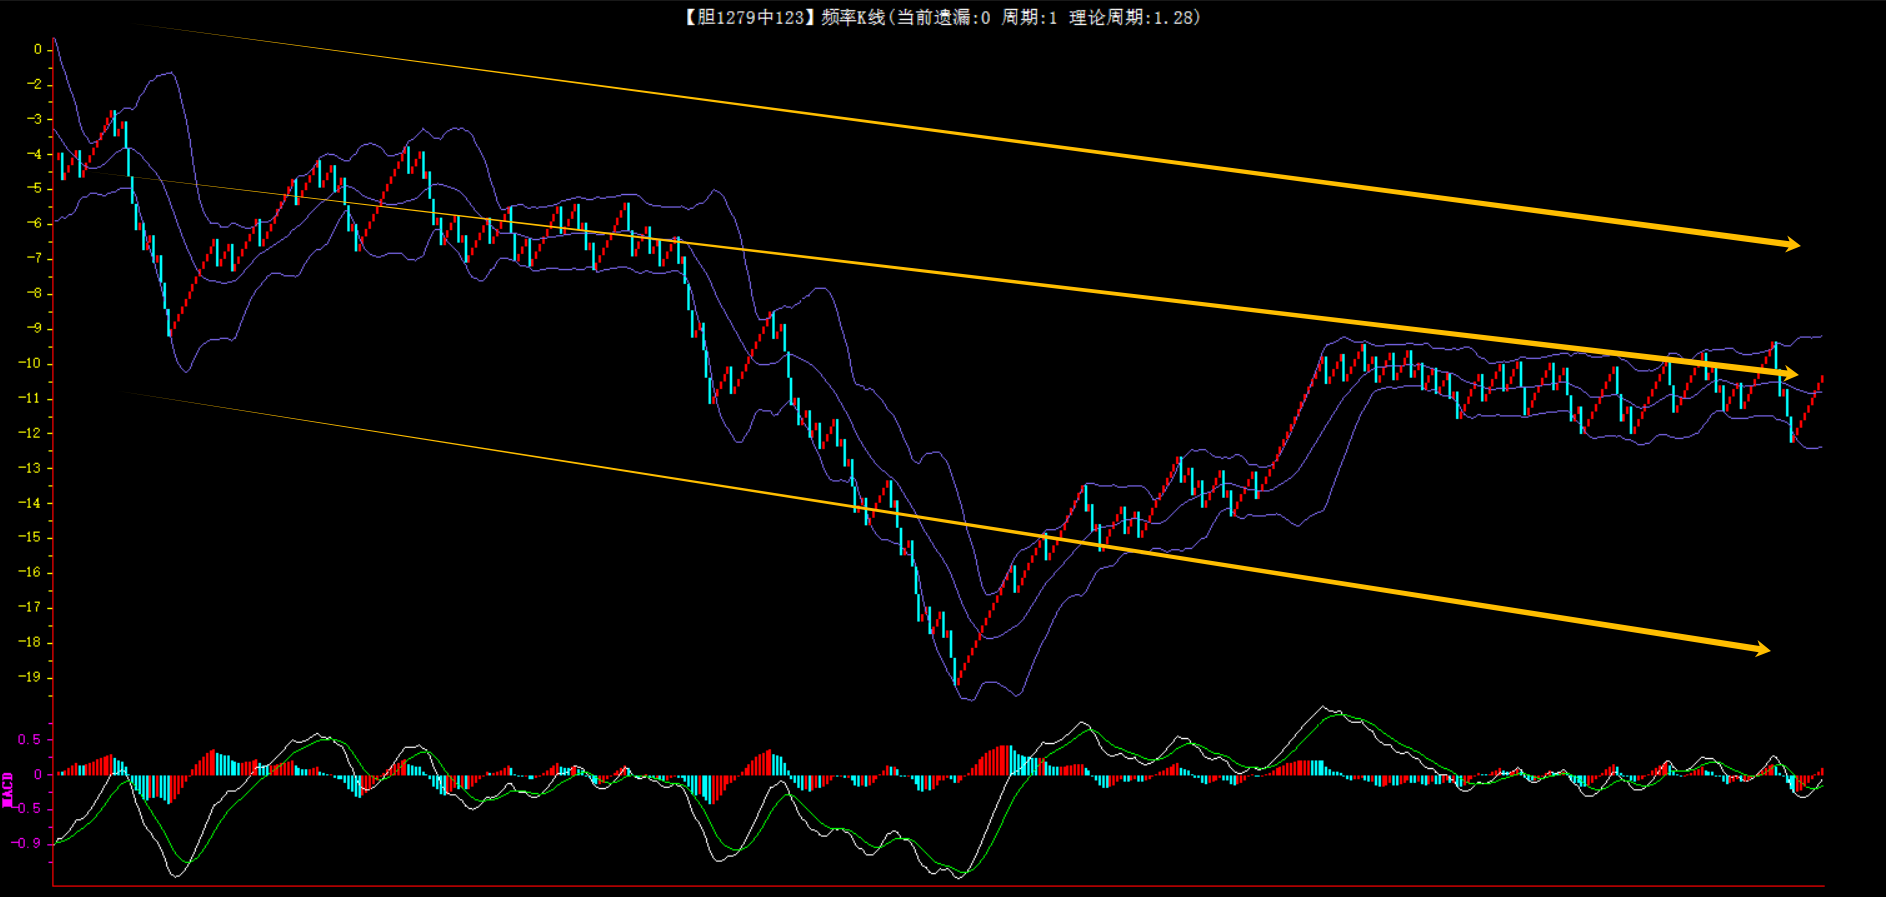Click the -5 label on the y-axis
Viewport: 1886px width, 897px height.
(x=34, y=188)
